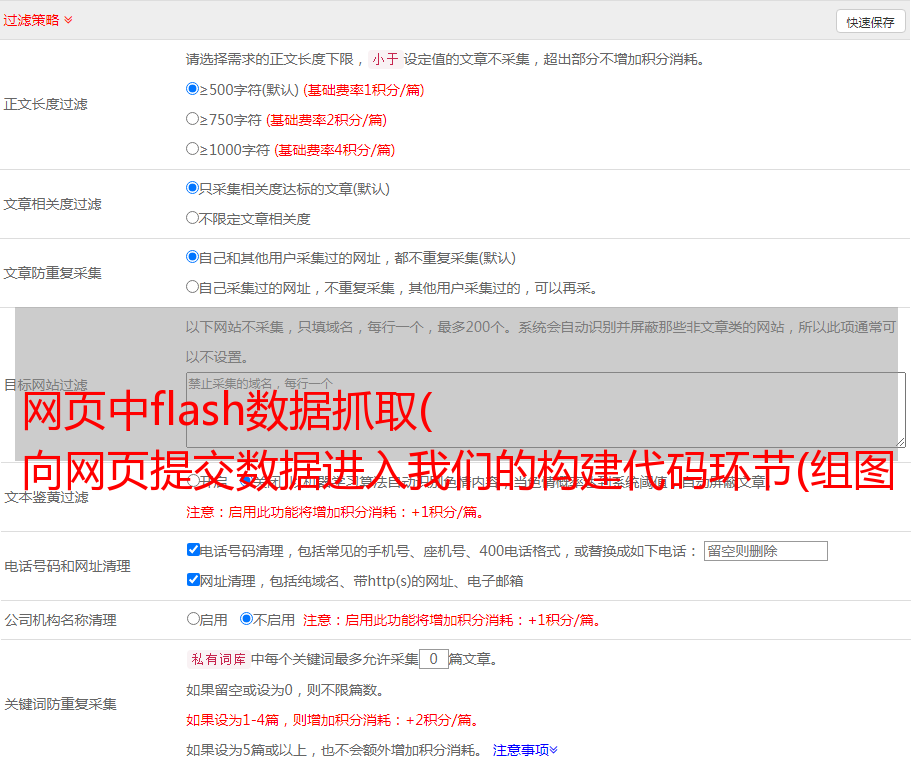This screenshot has height=768, width=912.
Task: Expand the 注意事项 link
Action: click(525, 751)
